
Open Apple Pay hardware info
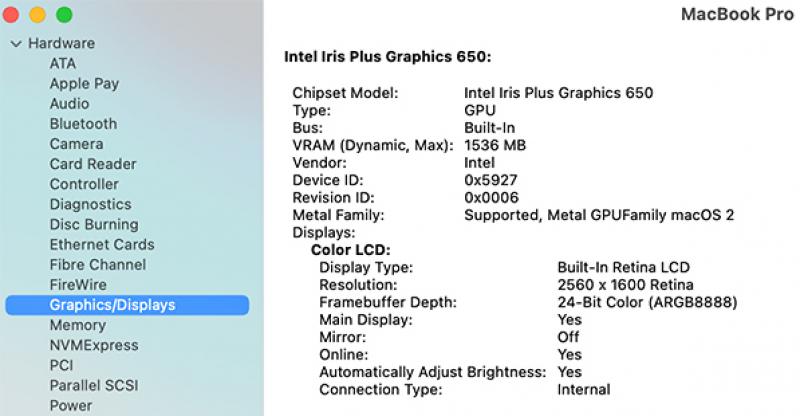(84, 84)
